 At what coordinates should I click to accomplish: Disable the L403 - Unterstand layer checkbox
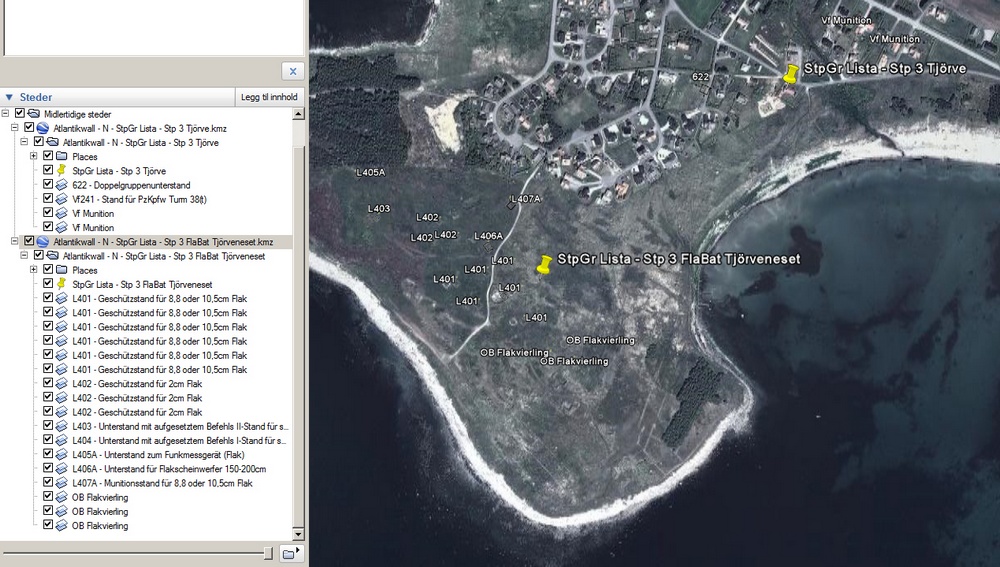coord(47,426)
